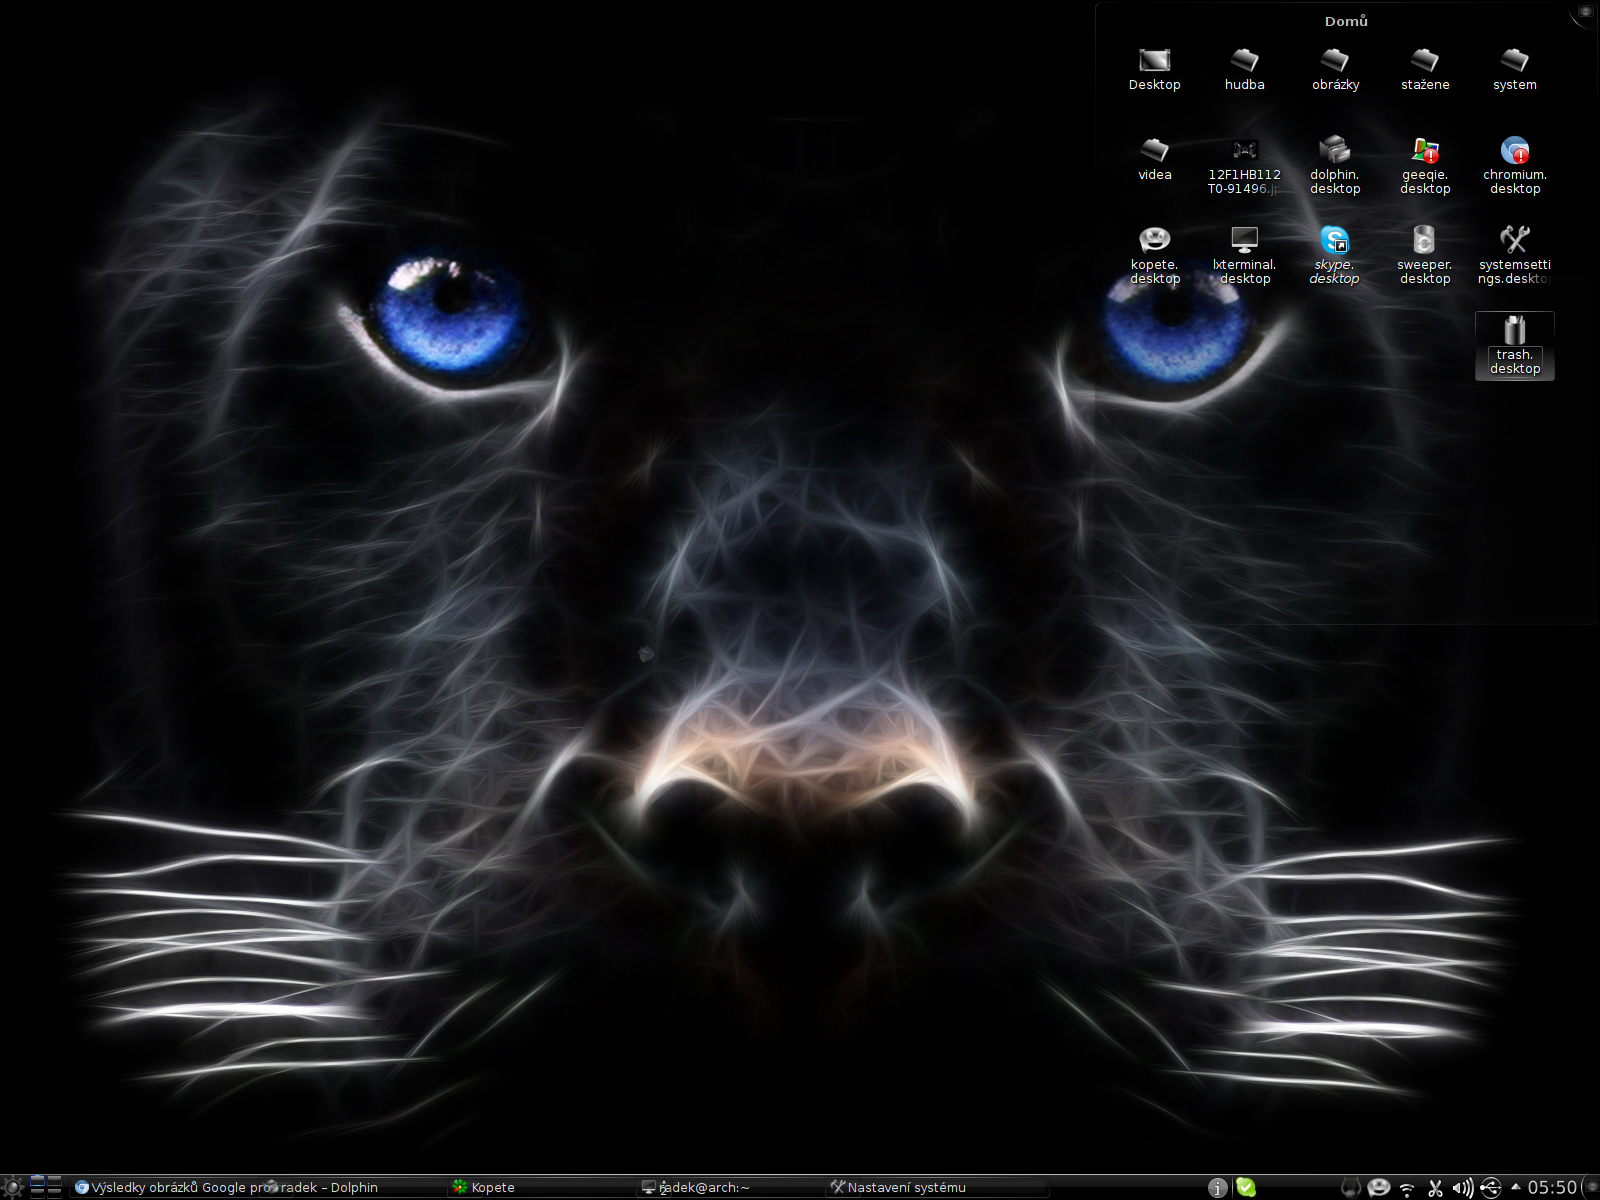
Task: Open the kopete.desktop messenger launcher
Action: [1154, 256]
